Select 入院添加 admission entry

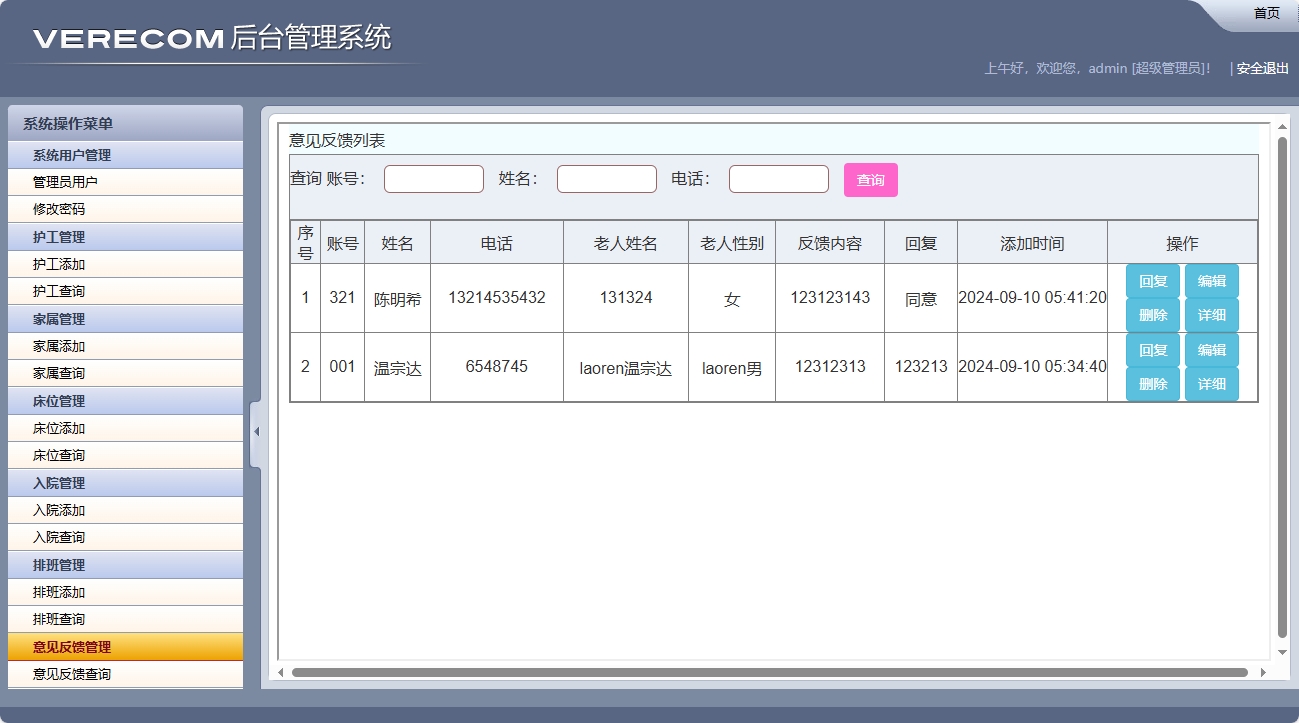click(124, 510)
